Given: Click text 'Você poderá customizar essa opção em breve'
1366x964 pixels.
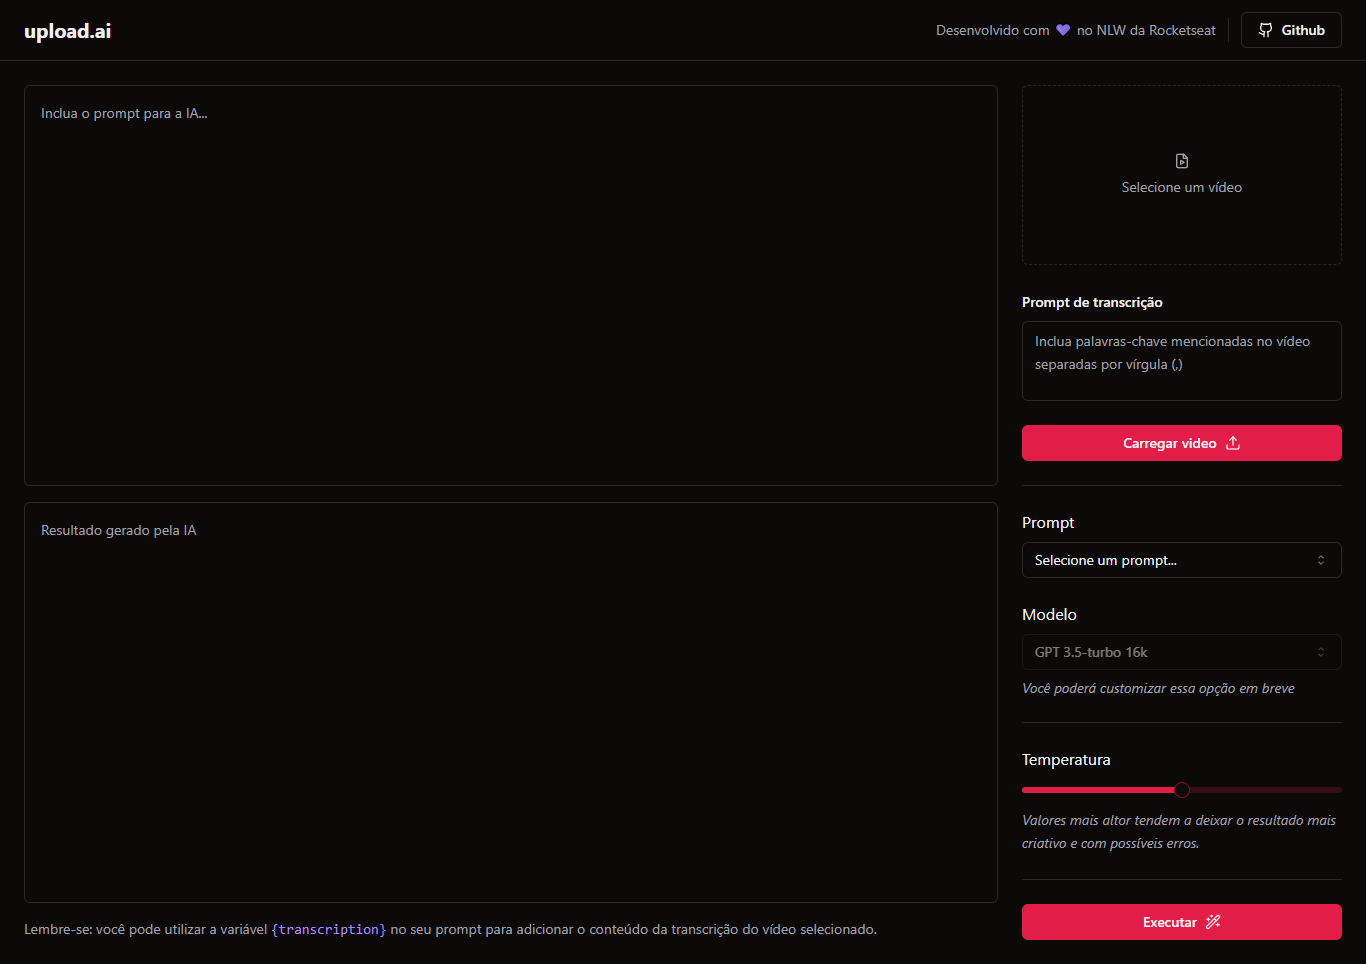Looking at the screenshot, I should click(x=1158, y=688).
